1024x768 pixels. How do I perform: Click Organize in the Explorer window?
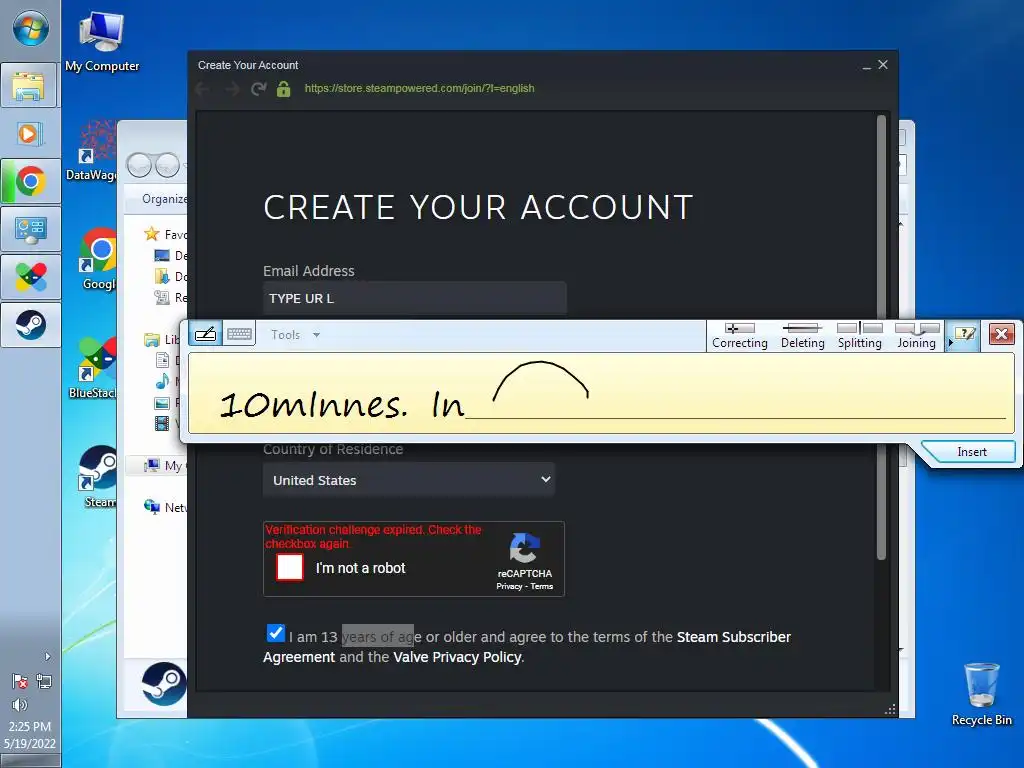coord(164,199)
